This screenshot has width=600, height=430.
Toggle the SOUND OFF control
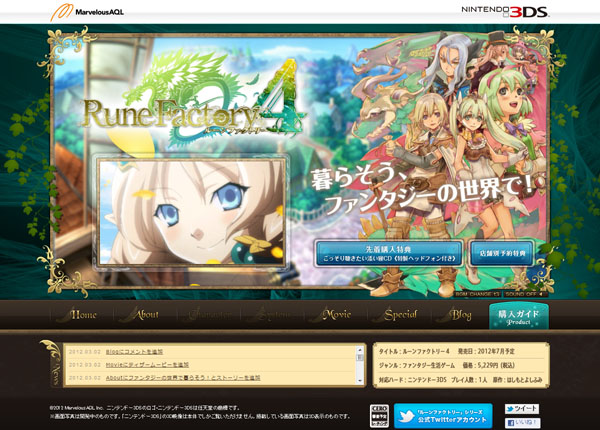point(525,294)
